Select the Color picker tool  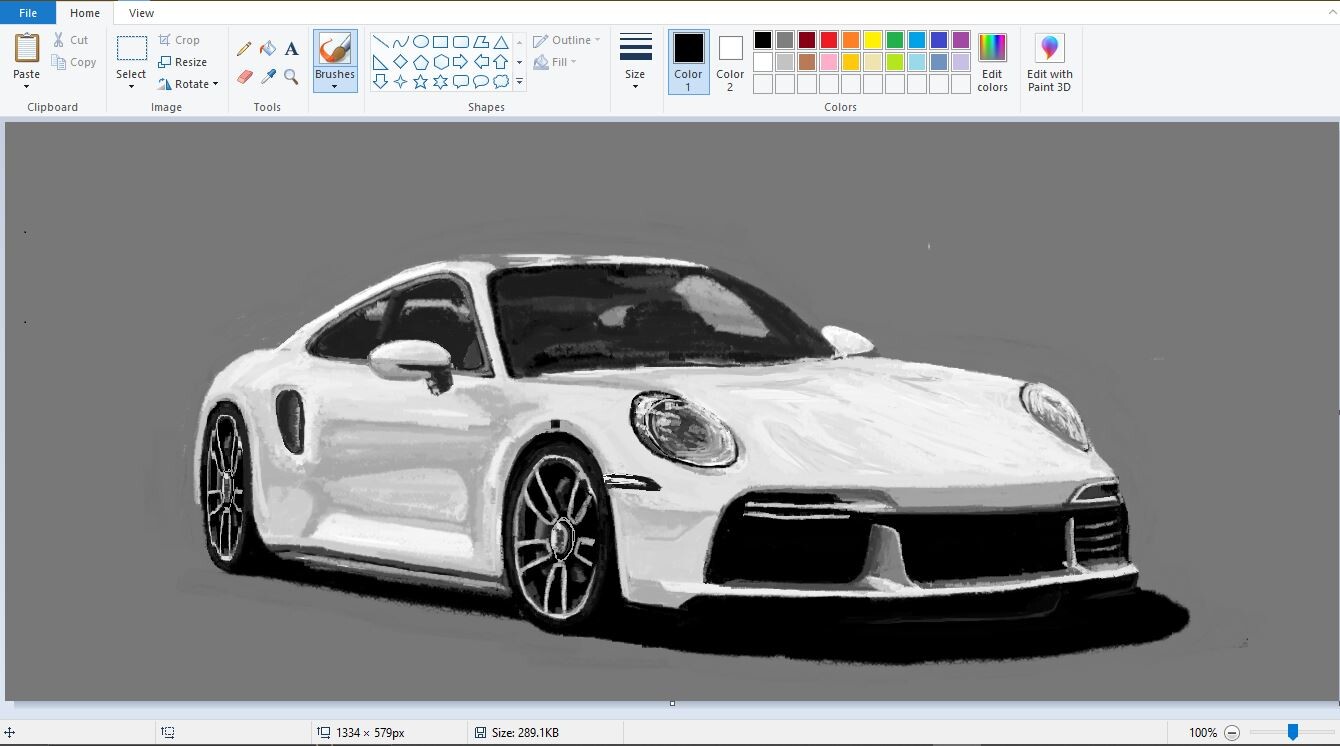click(x=267, y=75)
